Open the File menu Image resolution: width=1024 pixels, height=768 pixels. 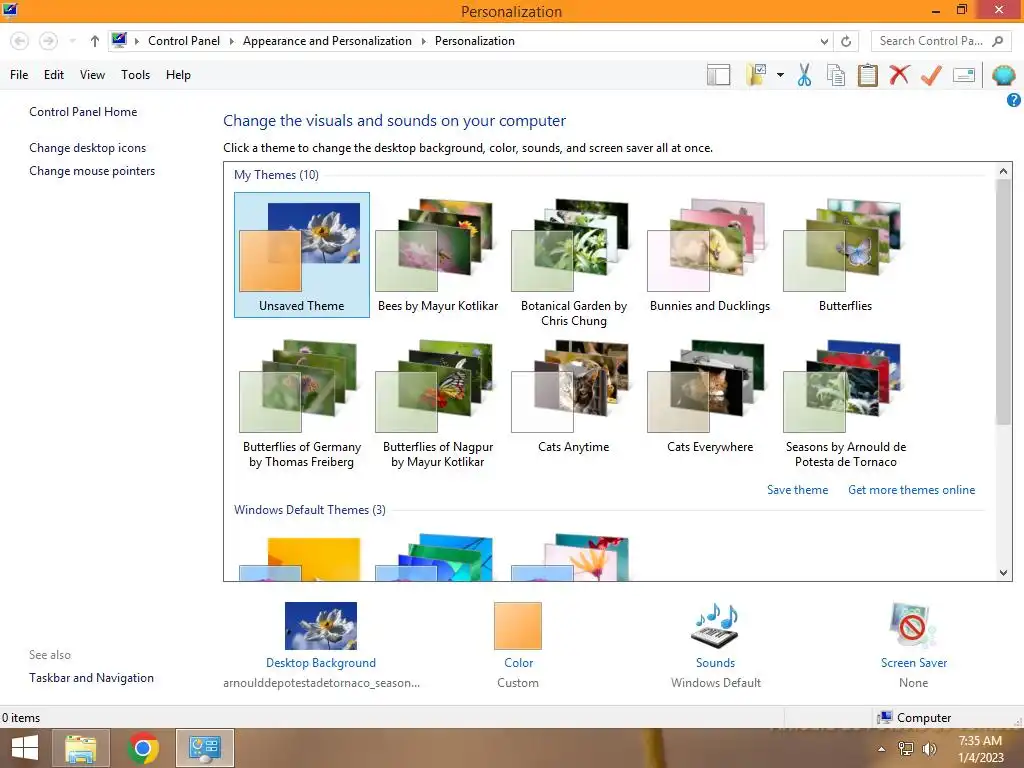(x=19, y=75)
